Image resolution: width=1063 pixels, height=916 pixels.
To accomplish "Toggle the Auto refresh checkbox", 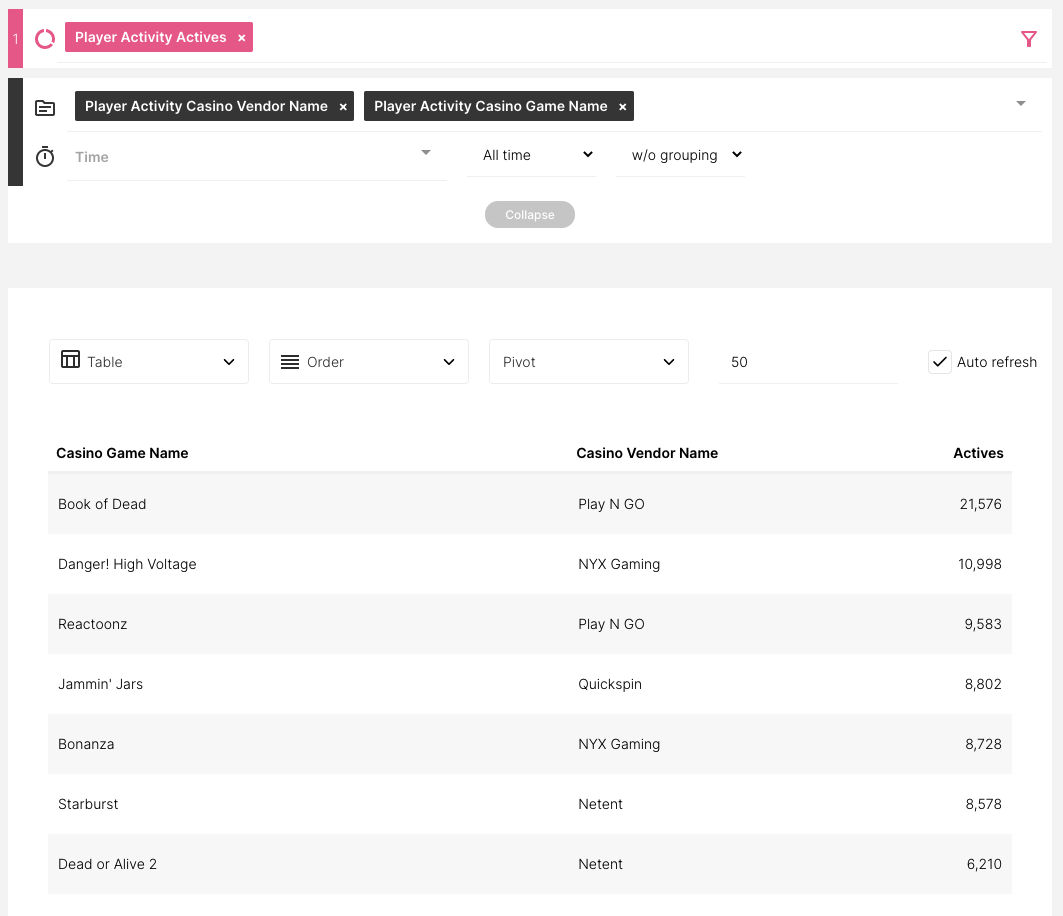I will [x=940, y=362].
